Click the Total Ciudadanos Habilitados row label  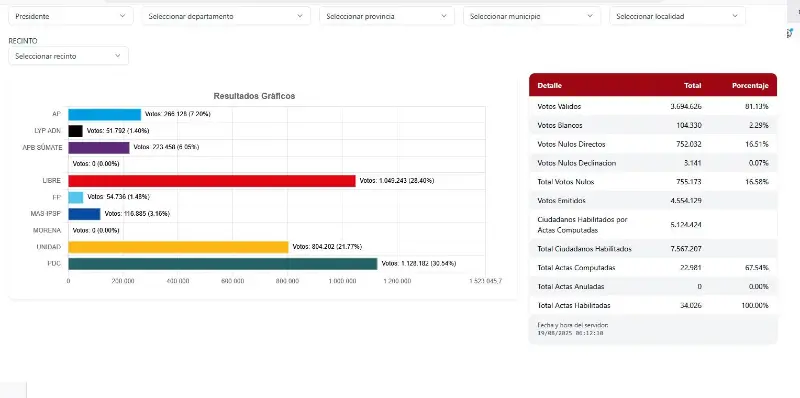click(584, 249)
